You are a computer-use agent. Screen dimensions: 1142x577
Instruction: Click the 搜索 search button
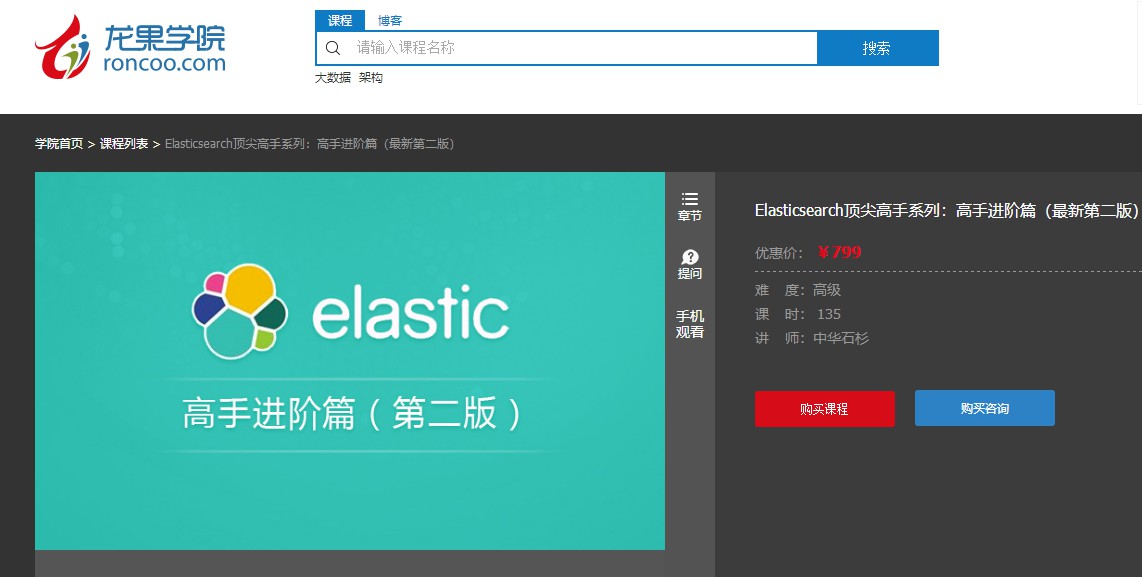878,48
